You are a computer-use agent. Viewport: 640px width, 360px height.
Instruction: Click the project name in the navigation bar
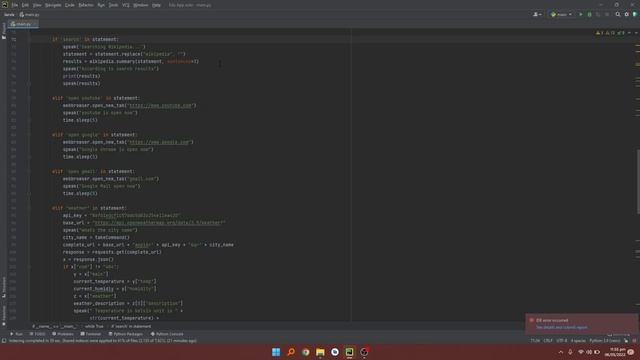point(9,15)
